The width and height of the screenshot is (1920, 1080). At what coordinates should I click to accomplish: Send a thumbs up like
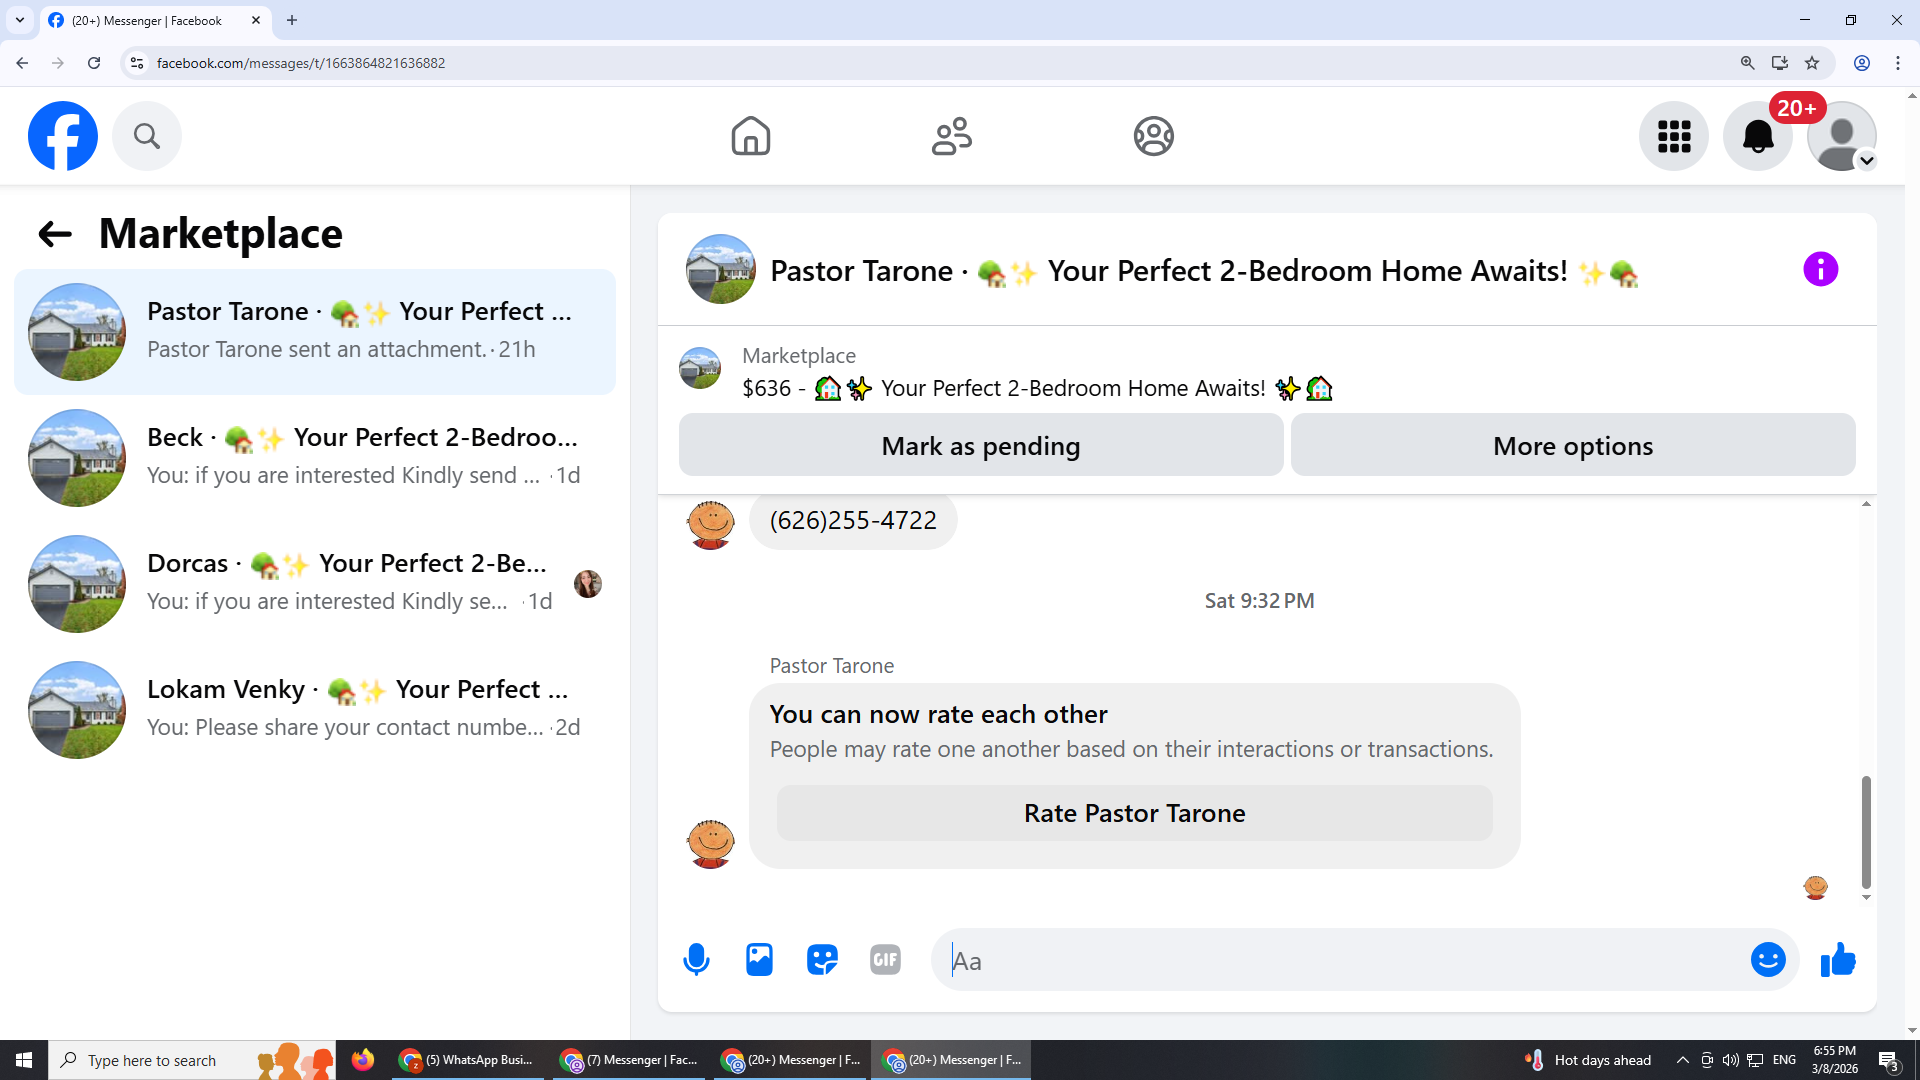1838,960
